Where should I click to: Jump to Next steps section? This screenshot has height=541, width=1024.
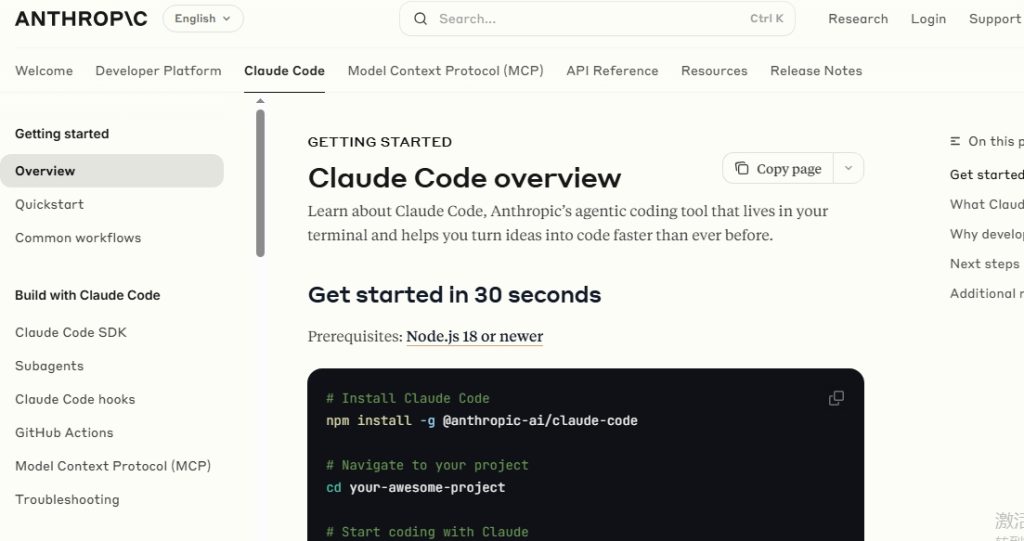[984, 264]
